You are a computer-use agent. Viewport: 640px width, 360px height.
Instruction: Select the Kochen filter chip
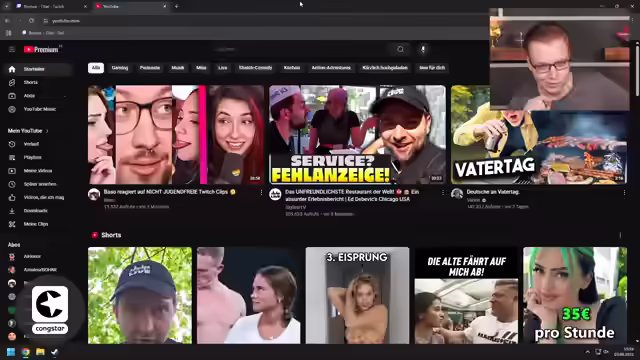(x=292, y=68)
